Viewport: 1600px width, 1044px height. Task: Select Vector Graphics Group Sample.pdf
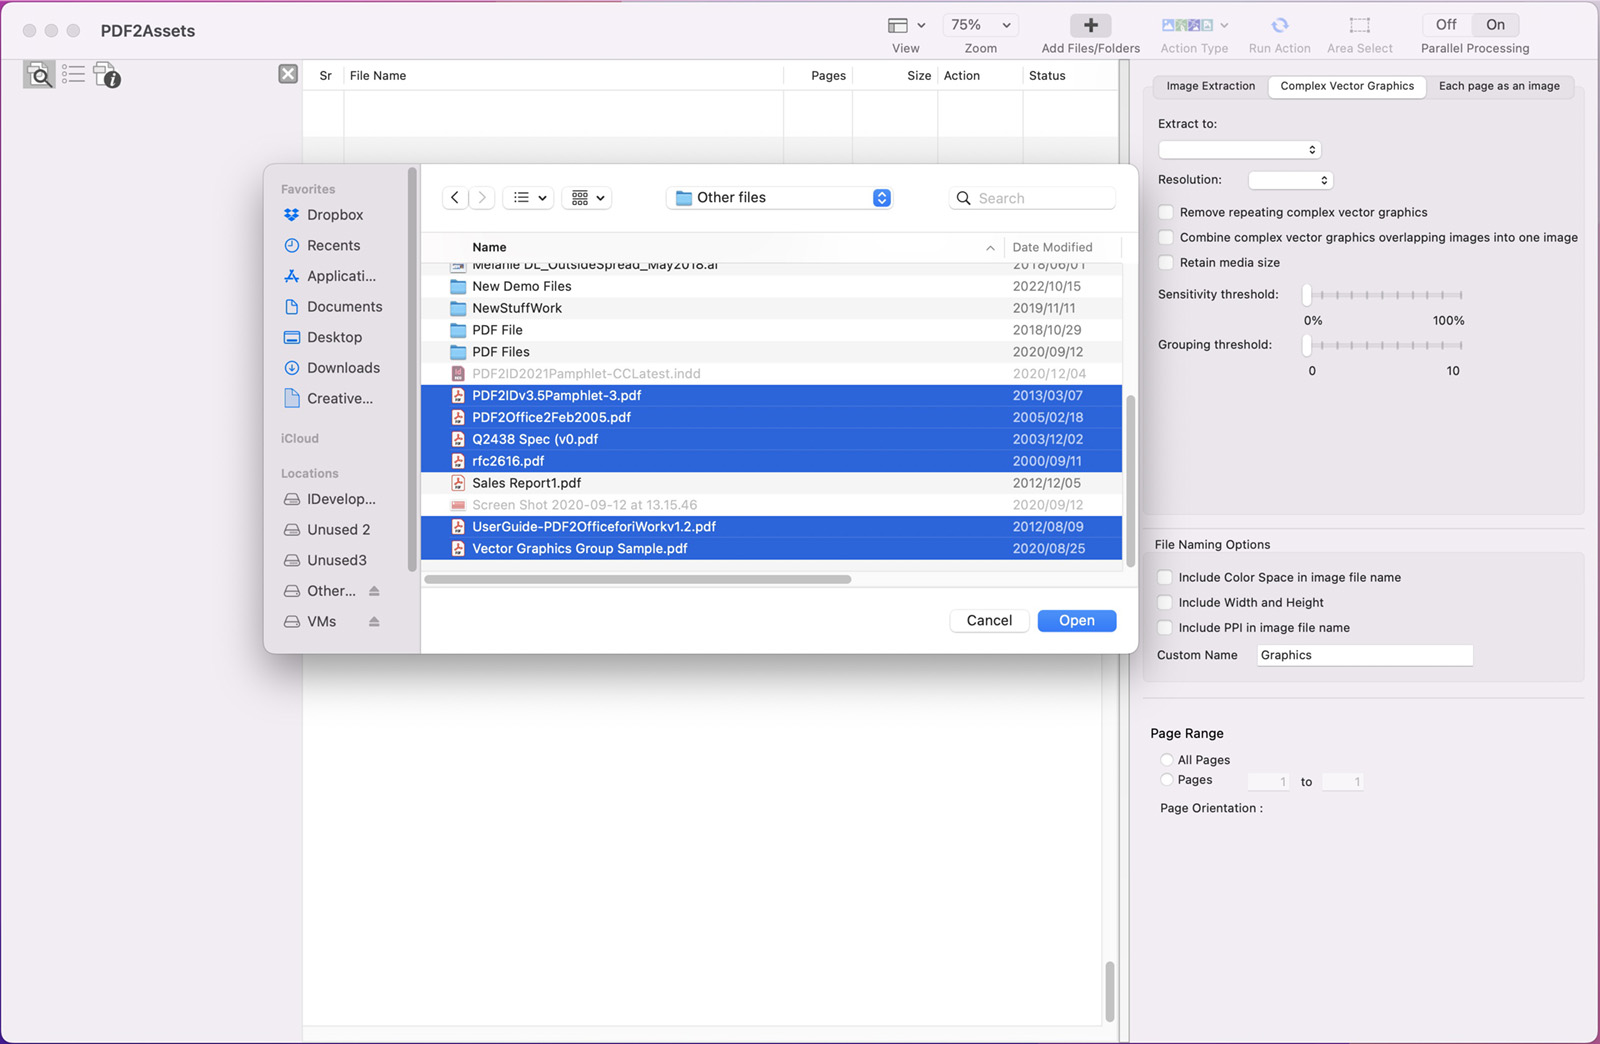(772, 549)
